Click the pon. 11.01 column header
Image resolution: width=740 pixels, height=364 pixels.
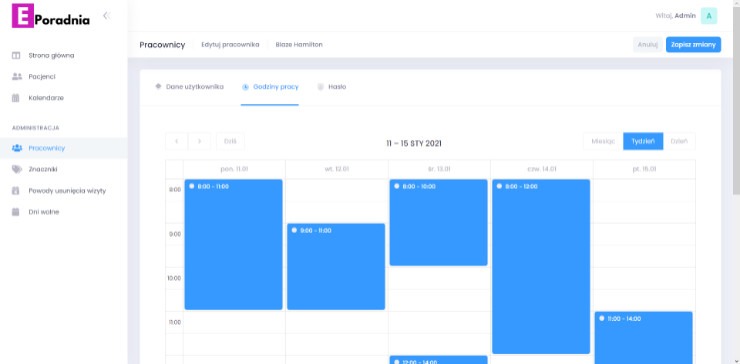(x=235, y=169)
